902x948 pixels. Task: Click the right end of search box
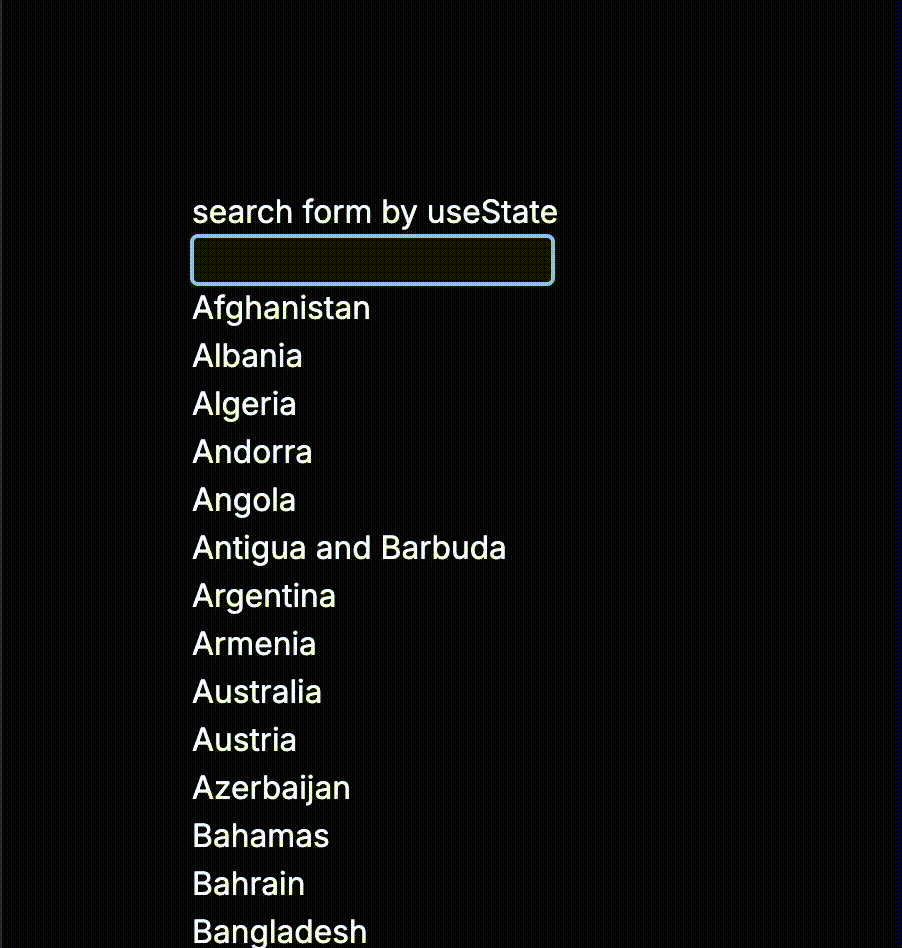pos(542,260)
